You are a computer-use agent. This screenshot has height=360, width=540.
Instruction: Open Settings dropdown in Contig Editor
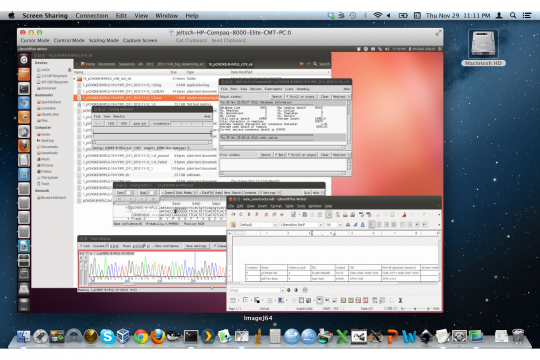pos(271,193)
